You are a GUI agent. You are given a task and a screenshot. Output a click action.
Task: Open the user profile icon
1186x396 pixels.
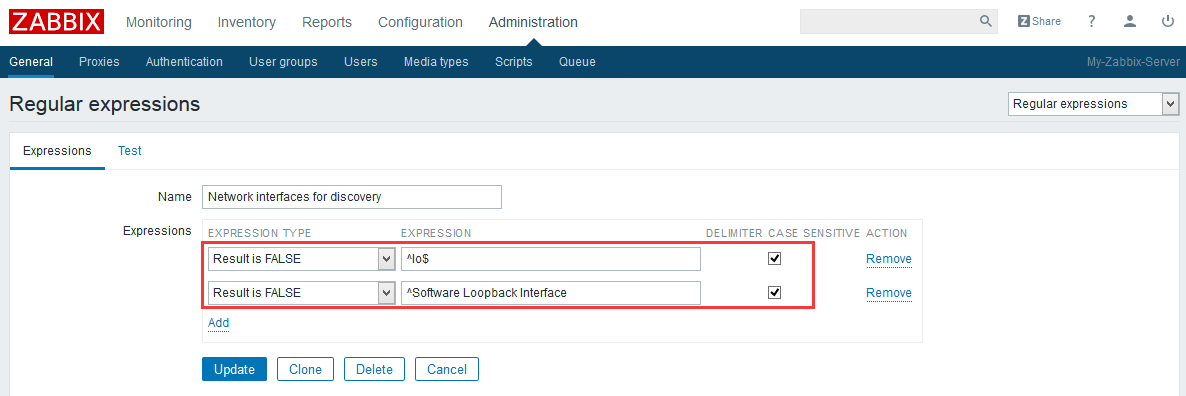click(1130, 21)
